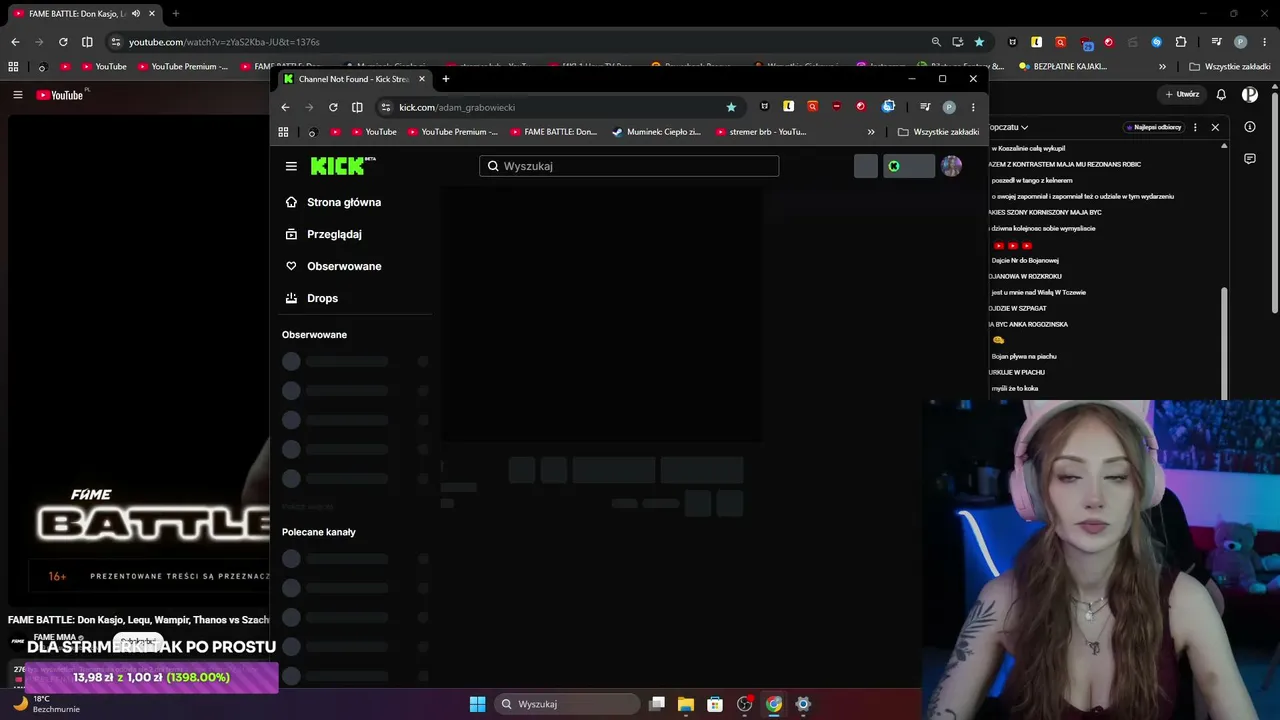1280x720 pixels.
Task: Open the YouTube guide hamburger menu
Action: pos(18,95)
